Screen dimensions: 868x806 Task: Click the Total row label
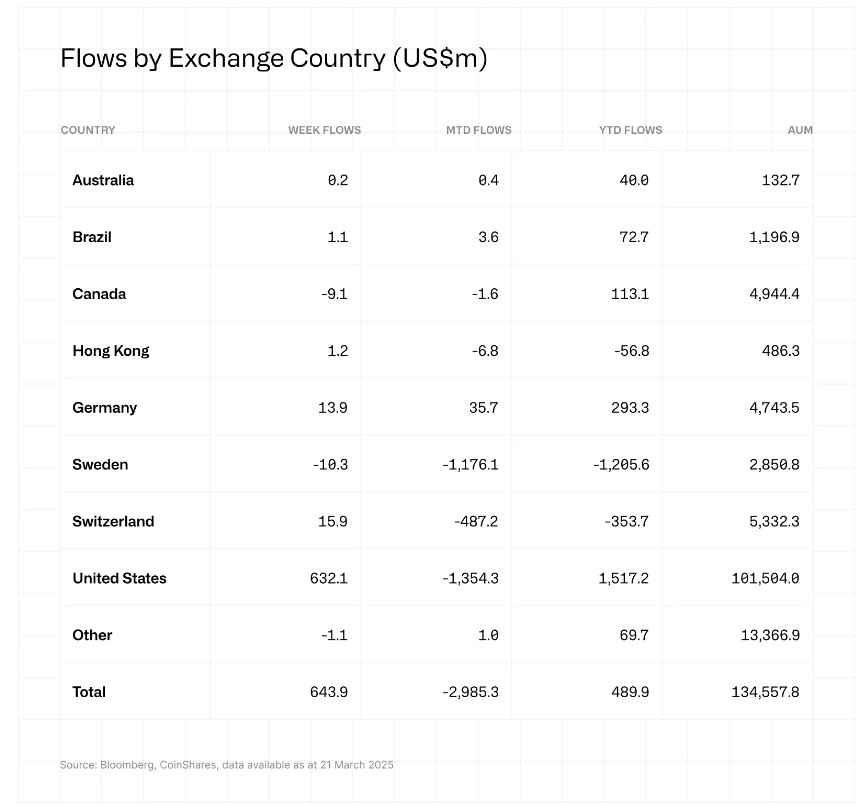tap(89, 692)
